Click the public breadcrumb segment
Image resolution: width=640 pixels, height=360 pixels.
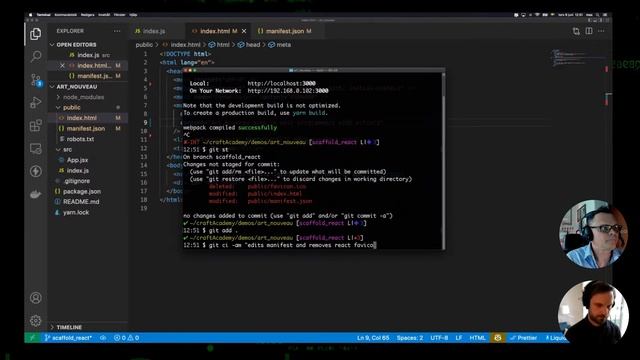[144, 45]
